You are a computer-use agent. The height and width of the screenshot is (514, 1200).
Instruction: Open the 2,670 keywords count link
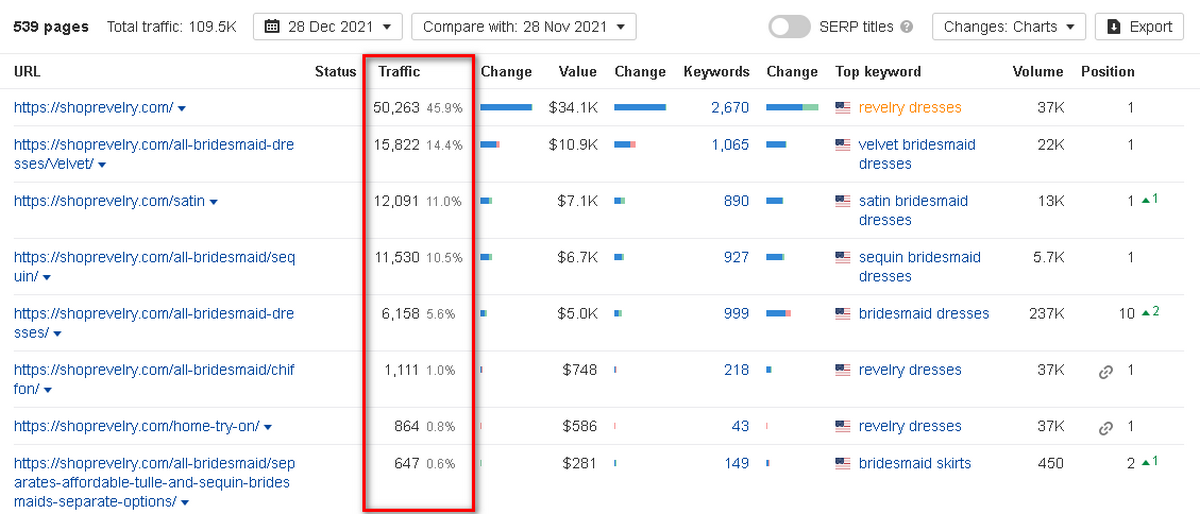730,107
